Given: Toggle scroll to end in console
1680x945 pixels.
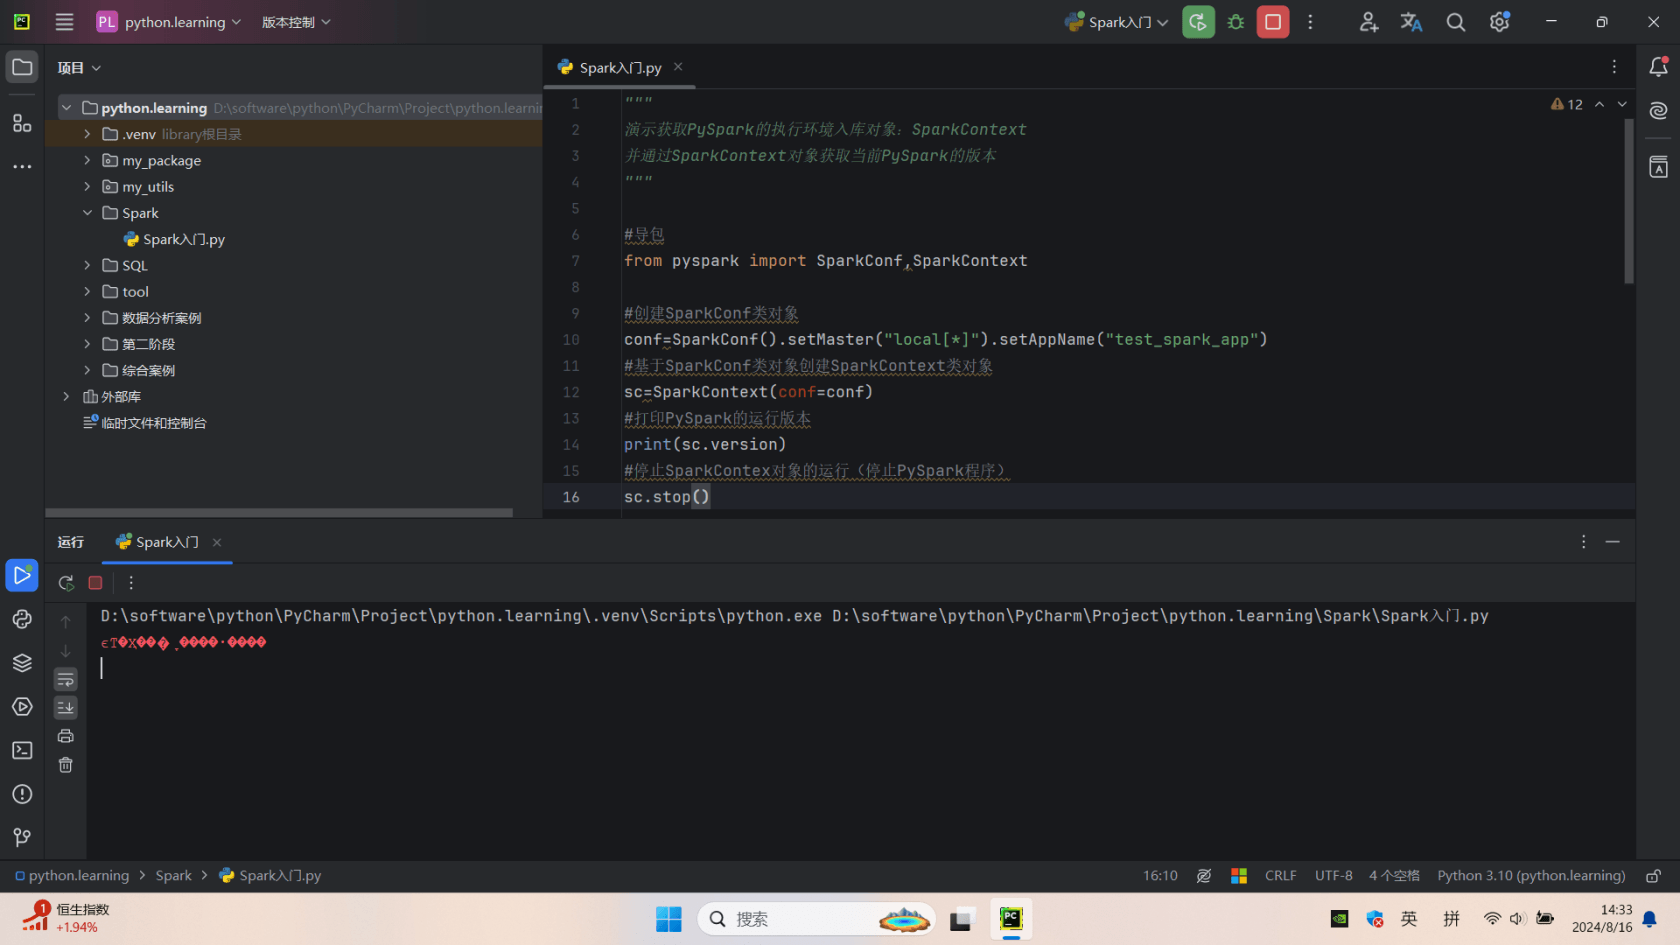Looking at the screenshot, I should 66,708.
